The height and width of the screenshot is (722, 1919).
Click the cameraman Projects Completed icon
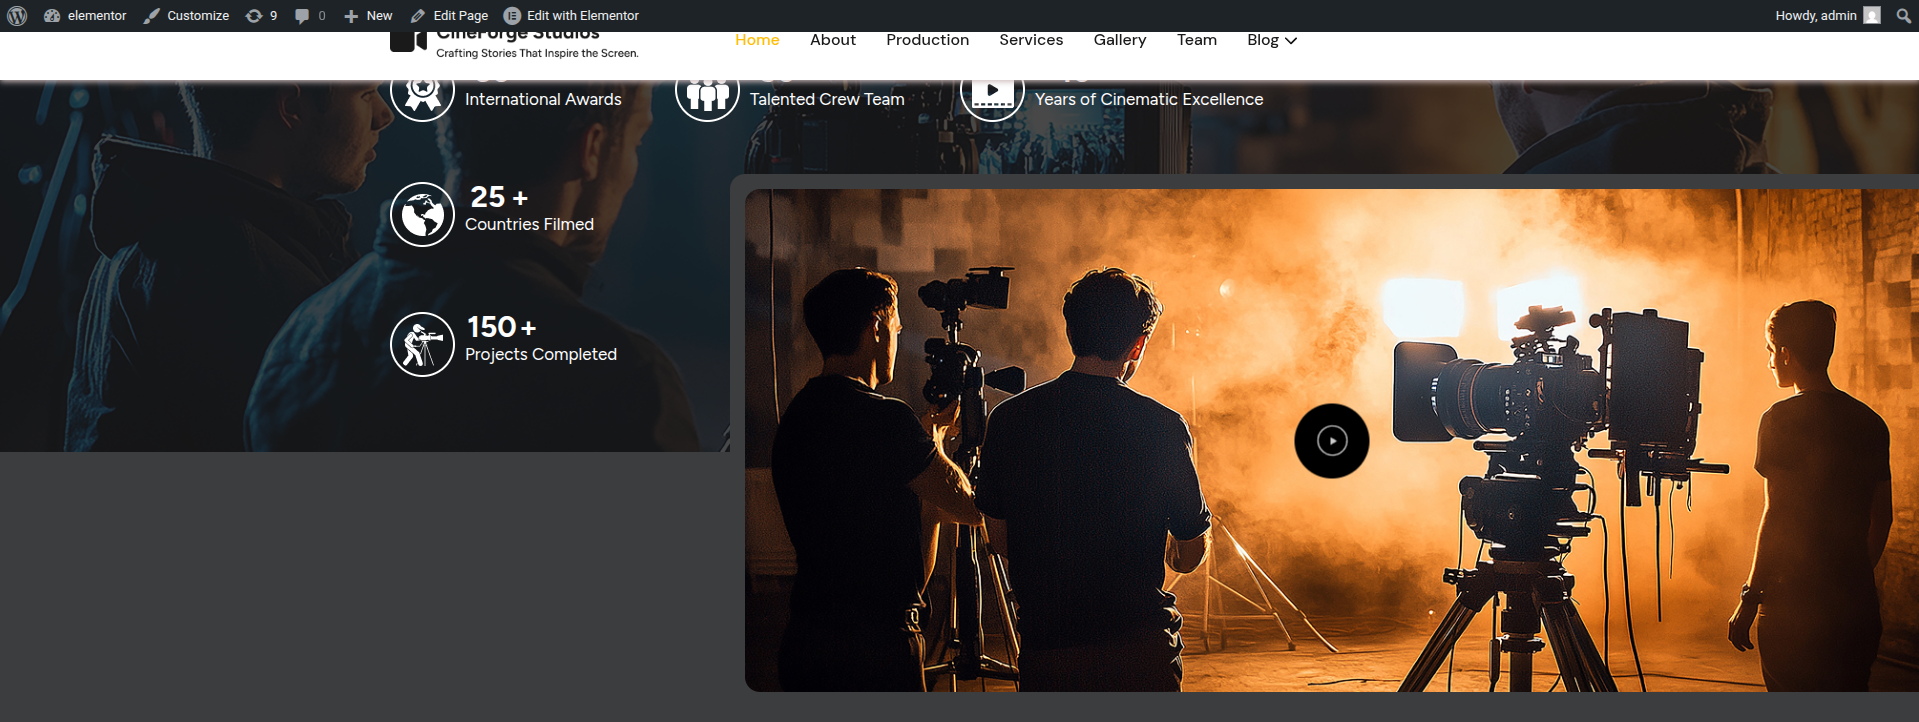(422, 344)
